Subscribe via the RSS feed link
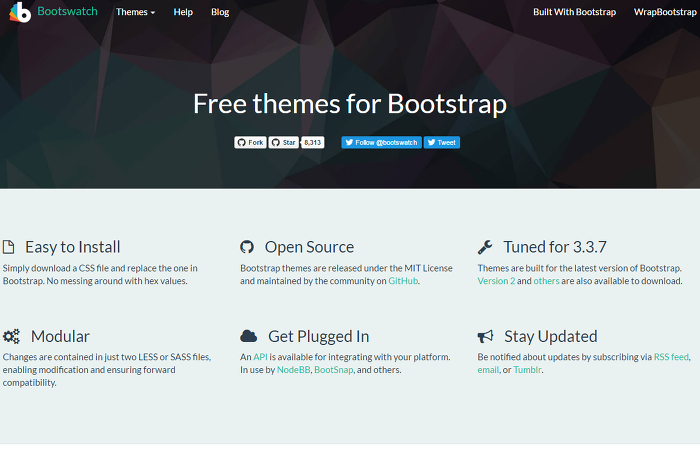Image resolution: width=700 pixels, height=457 pixels. [671, 357]
